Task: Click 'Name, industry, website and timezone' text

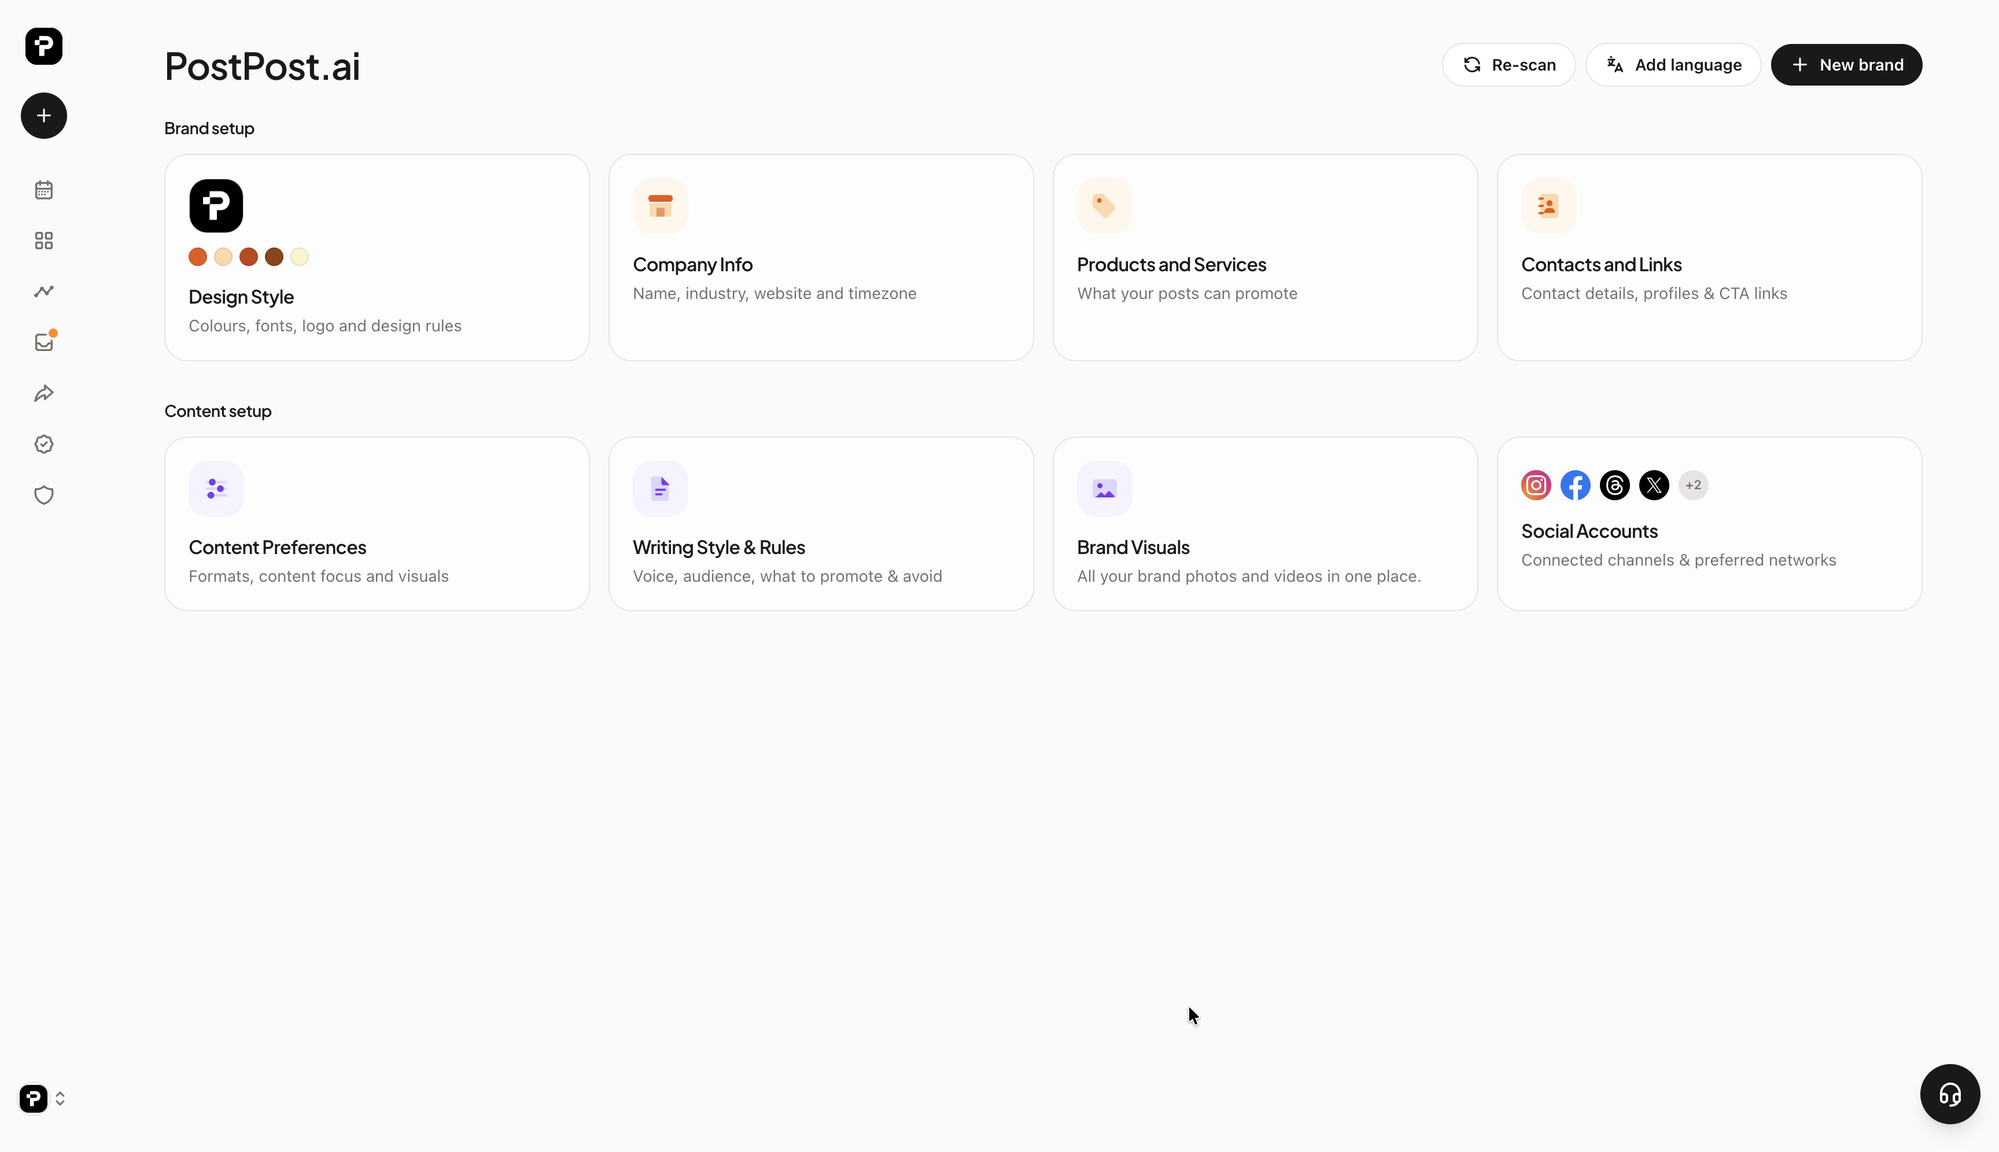Action: point(774,294)
